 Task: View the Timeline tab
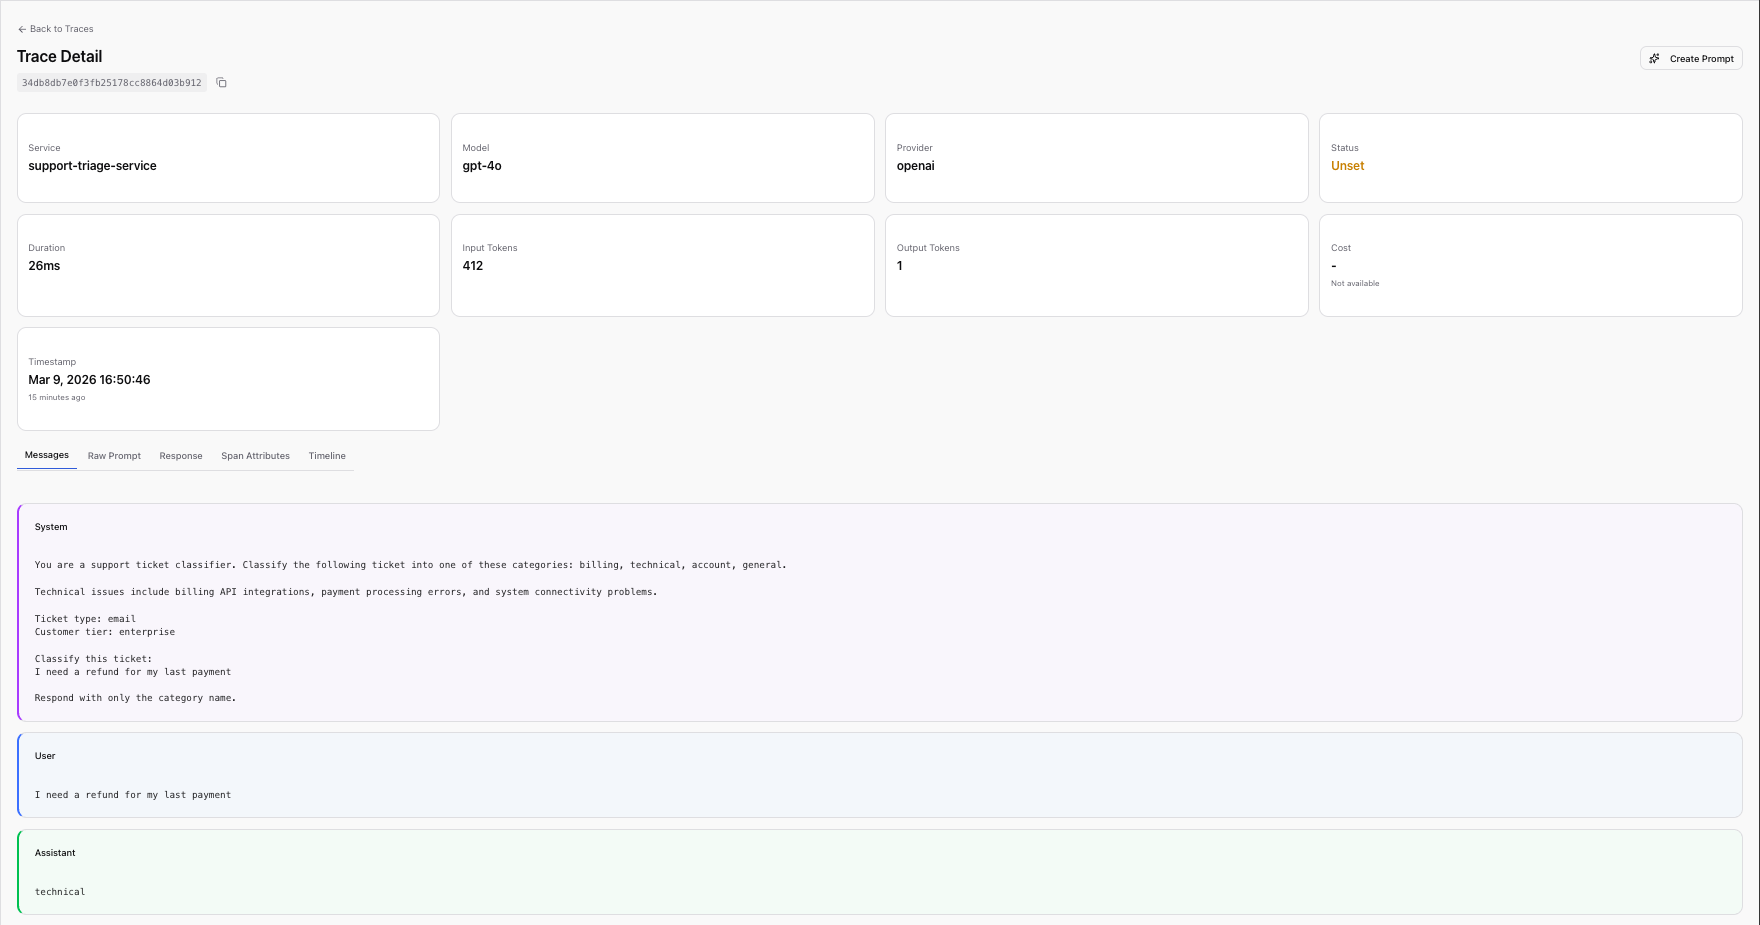click(327, 455)
